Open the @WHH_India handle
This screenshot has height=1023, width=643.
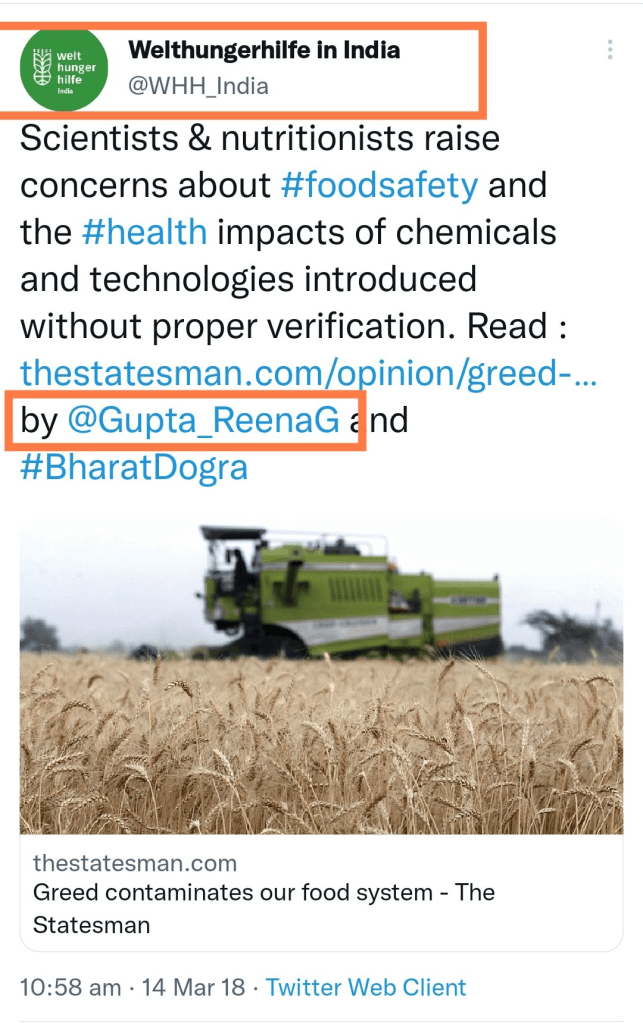[x=198, y=86]
